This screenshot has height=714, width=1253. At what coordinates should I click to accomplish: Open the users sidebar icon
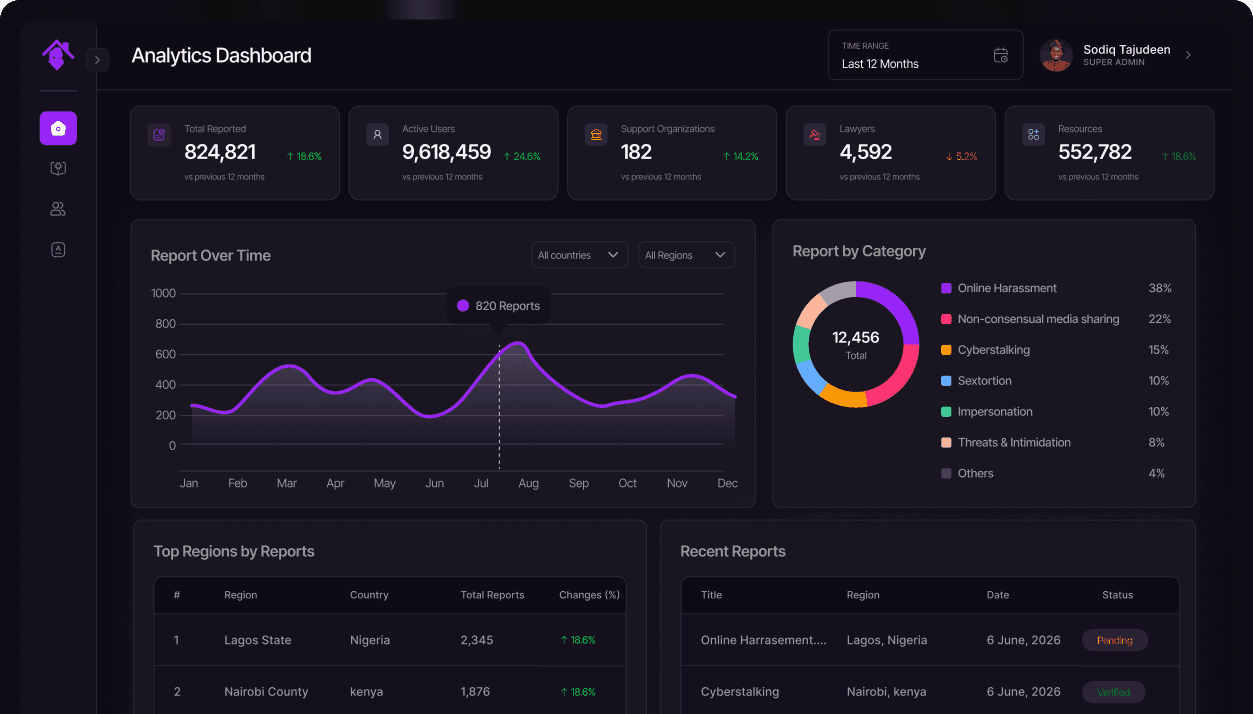[x=58, y=209]
